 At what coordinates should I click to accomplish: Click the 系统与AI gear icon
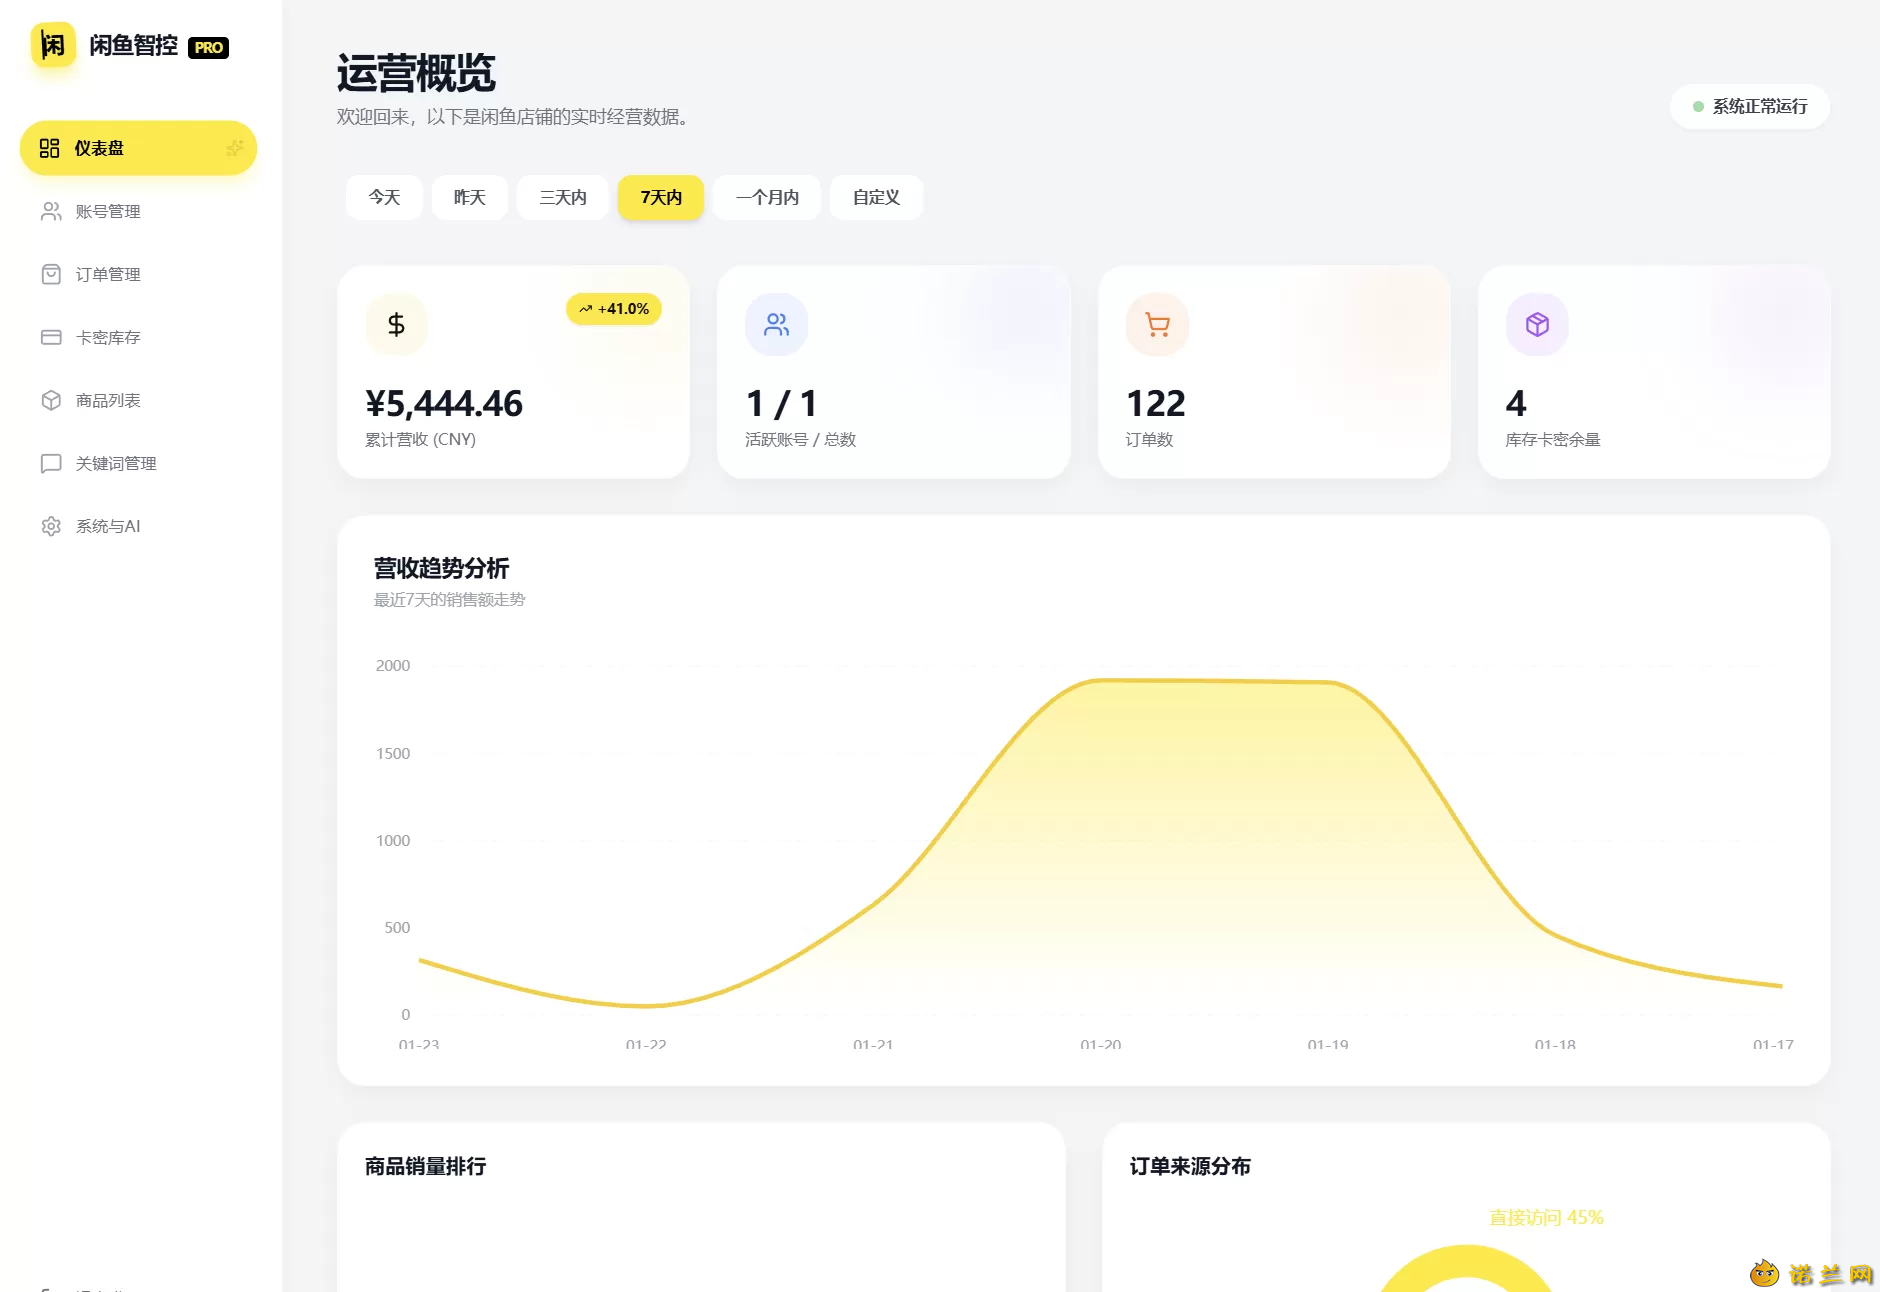[51, 526]
